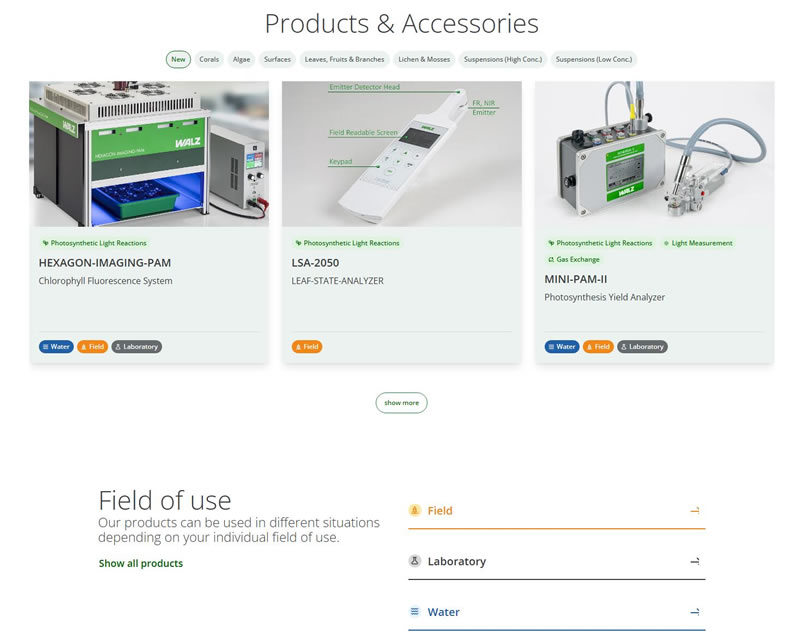The width and height of the screenshot is (800, 638).
Task: Open the Show all products link
Action: pyautogui.click(x=141, y=563)
